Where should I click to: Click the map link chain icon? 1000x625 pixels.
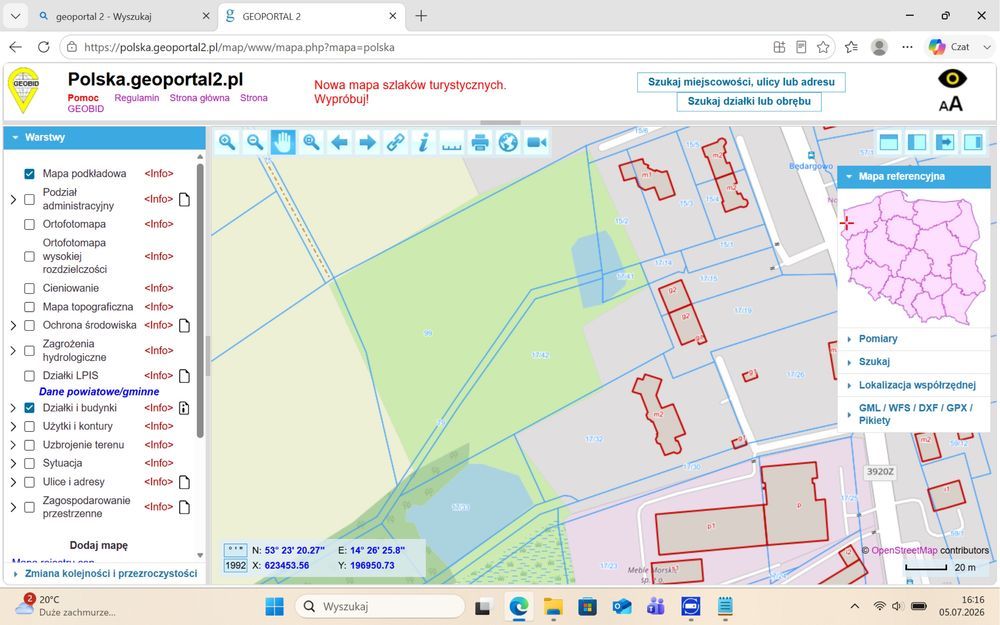(x=395, y=142)
